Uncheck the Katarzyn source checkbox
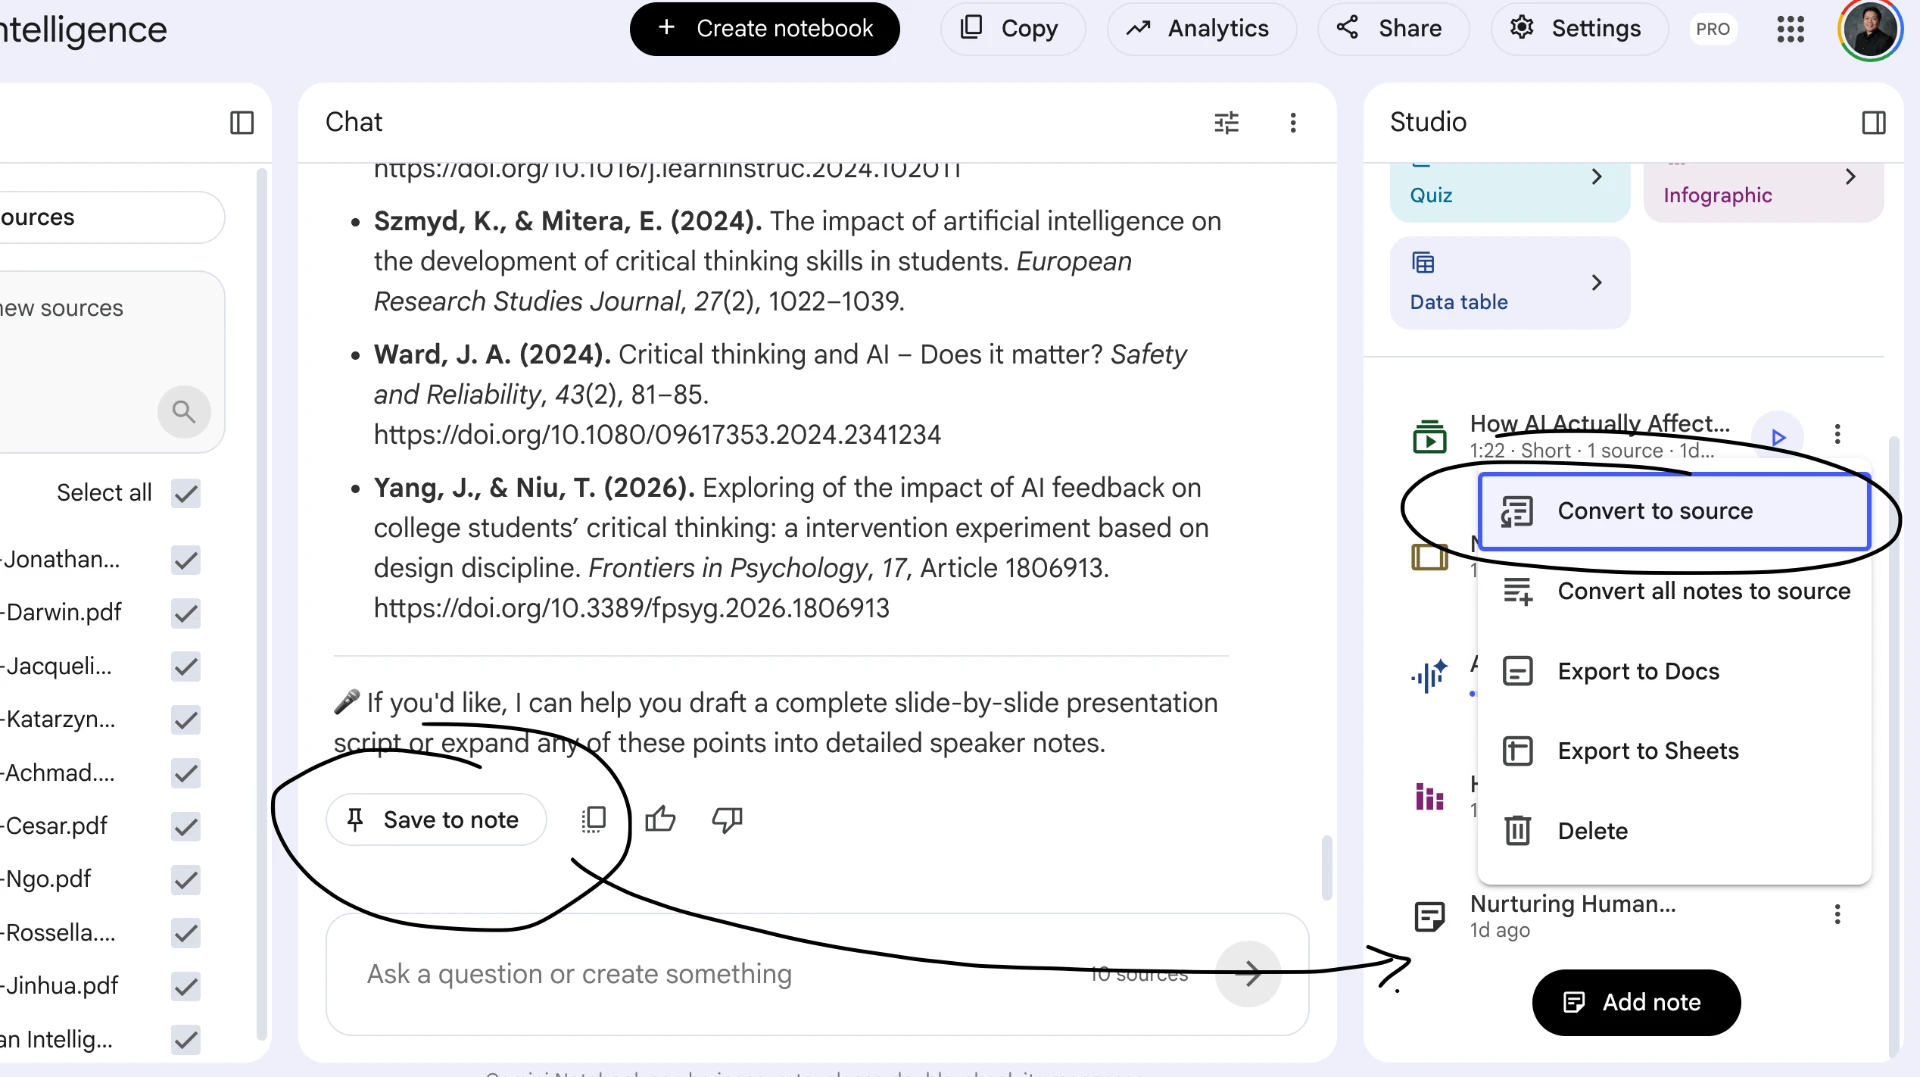The width and height of the screenshot is (1920, 1077). 186,720
